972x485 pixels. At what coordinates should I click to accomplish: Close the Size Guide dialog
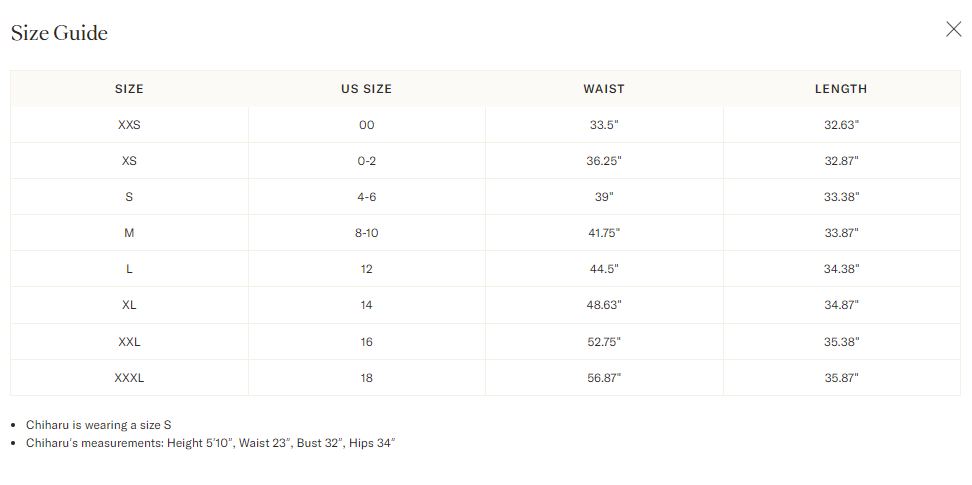953,29
